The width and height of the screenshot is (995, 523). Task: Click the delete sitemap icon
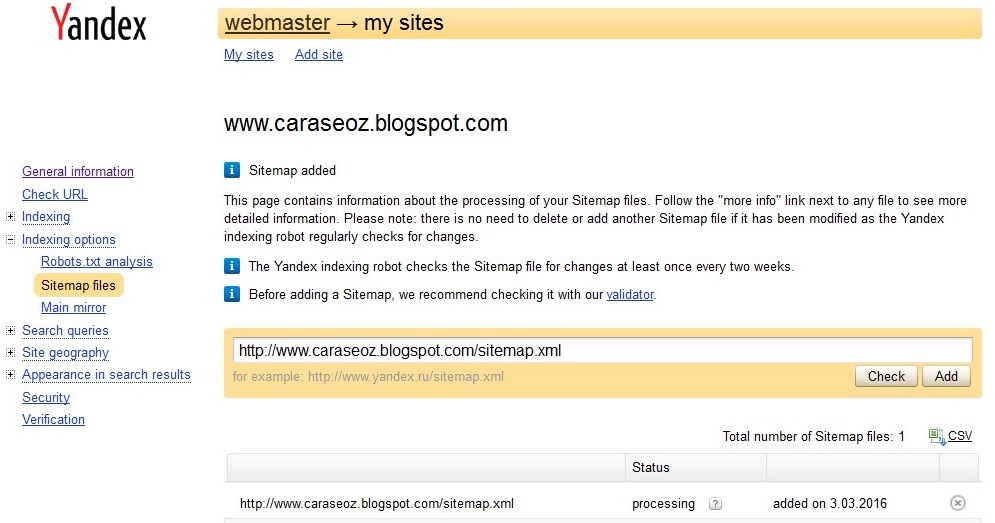(957, 503)
